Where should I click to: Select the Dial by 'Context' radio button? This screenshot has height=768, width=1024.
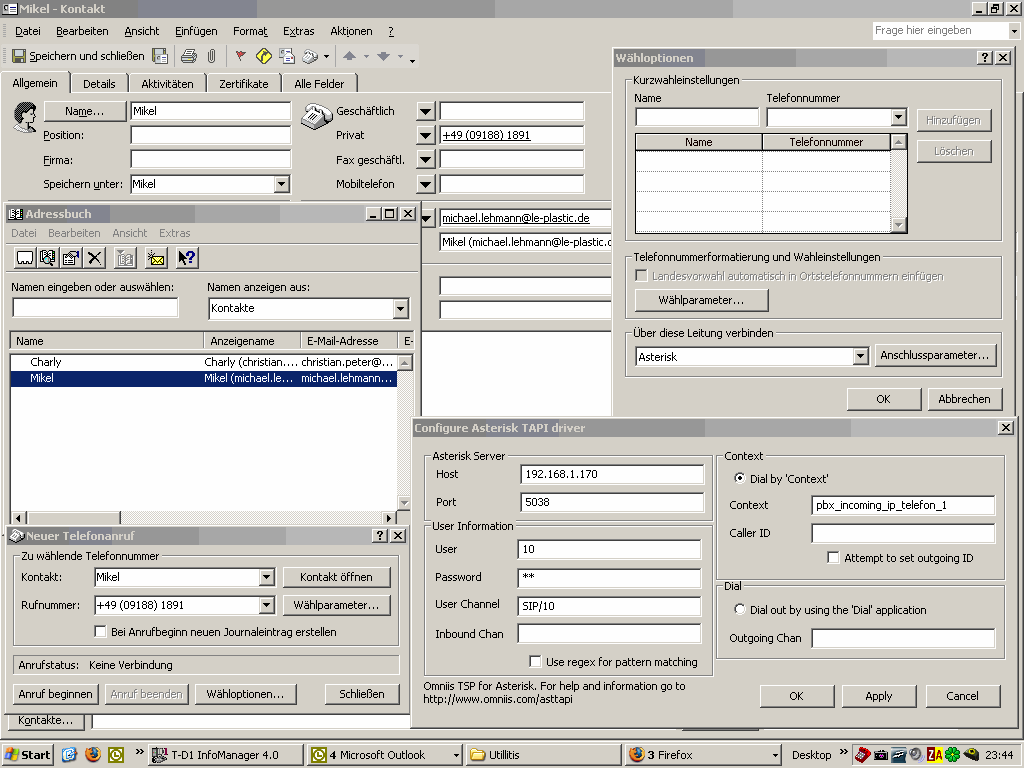739,479
